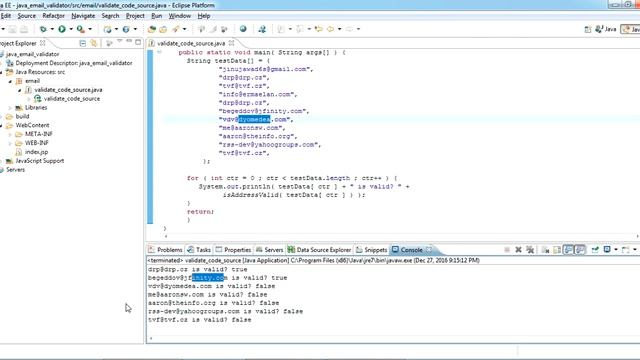Toggle Pin Console
The height and width of the screenshot is (360, 640).
(x=595, y=249)
